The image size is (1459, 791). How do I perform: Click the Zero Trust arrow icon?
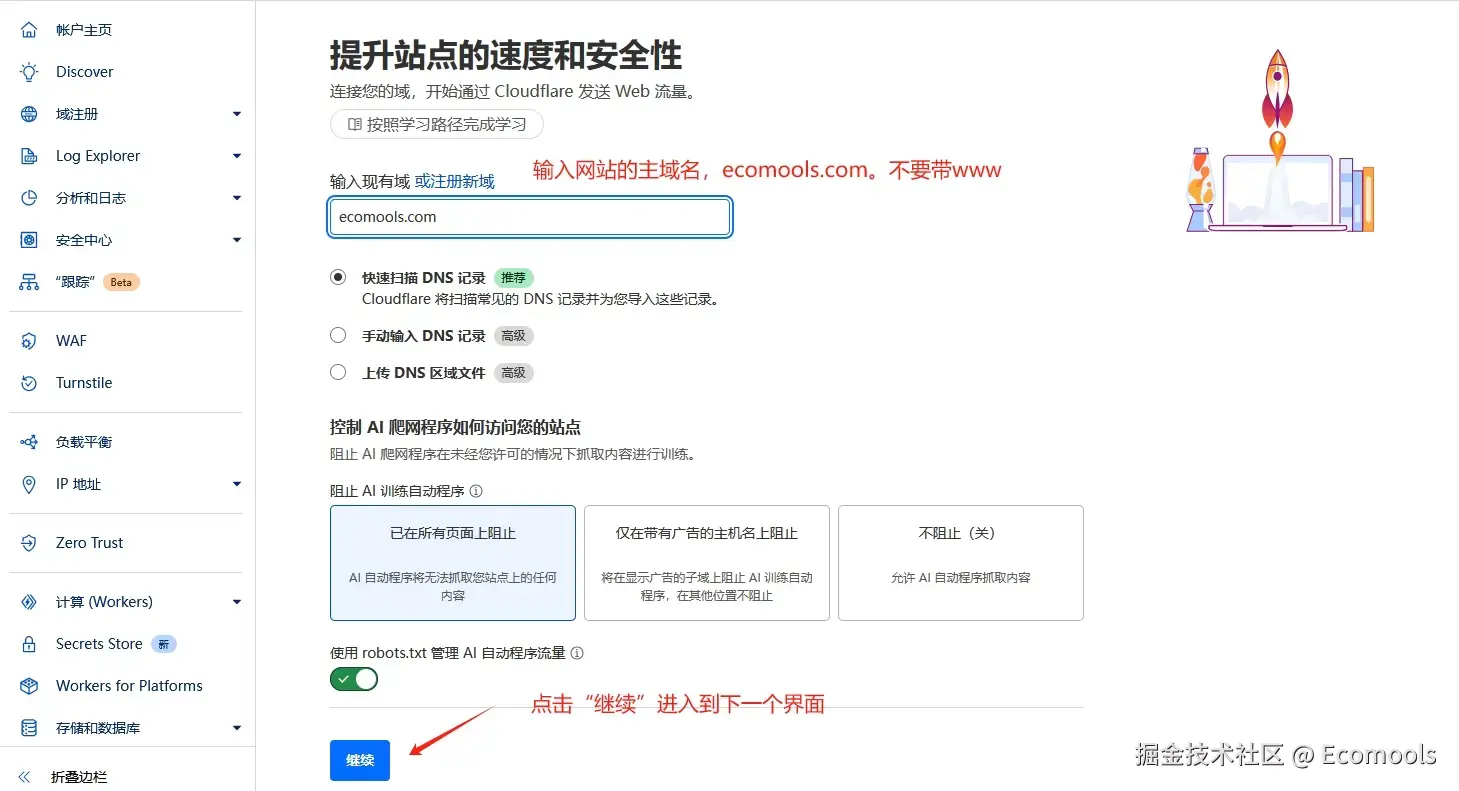(29, 543)
